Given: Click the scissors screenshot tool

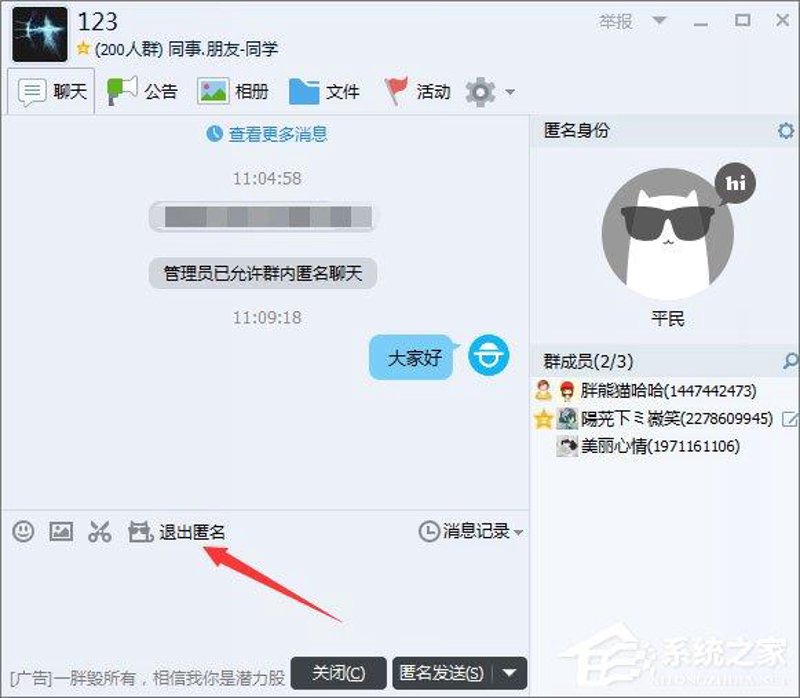Looking at the screenshot, I should pos(99,531).
